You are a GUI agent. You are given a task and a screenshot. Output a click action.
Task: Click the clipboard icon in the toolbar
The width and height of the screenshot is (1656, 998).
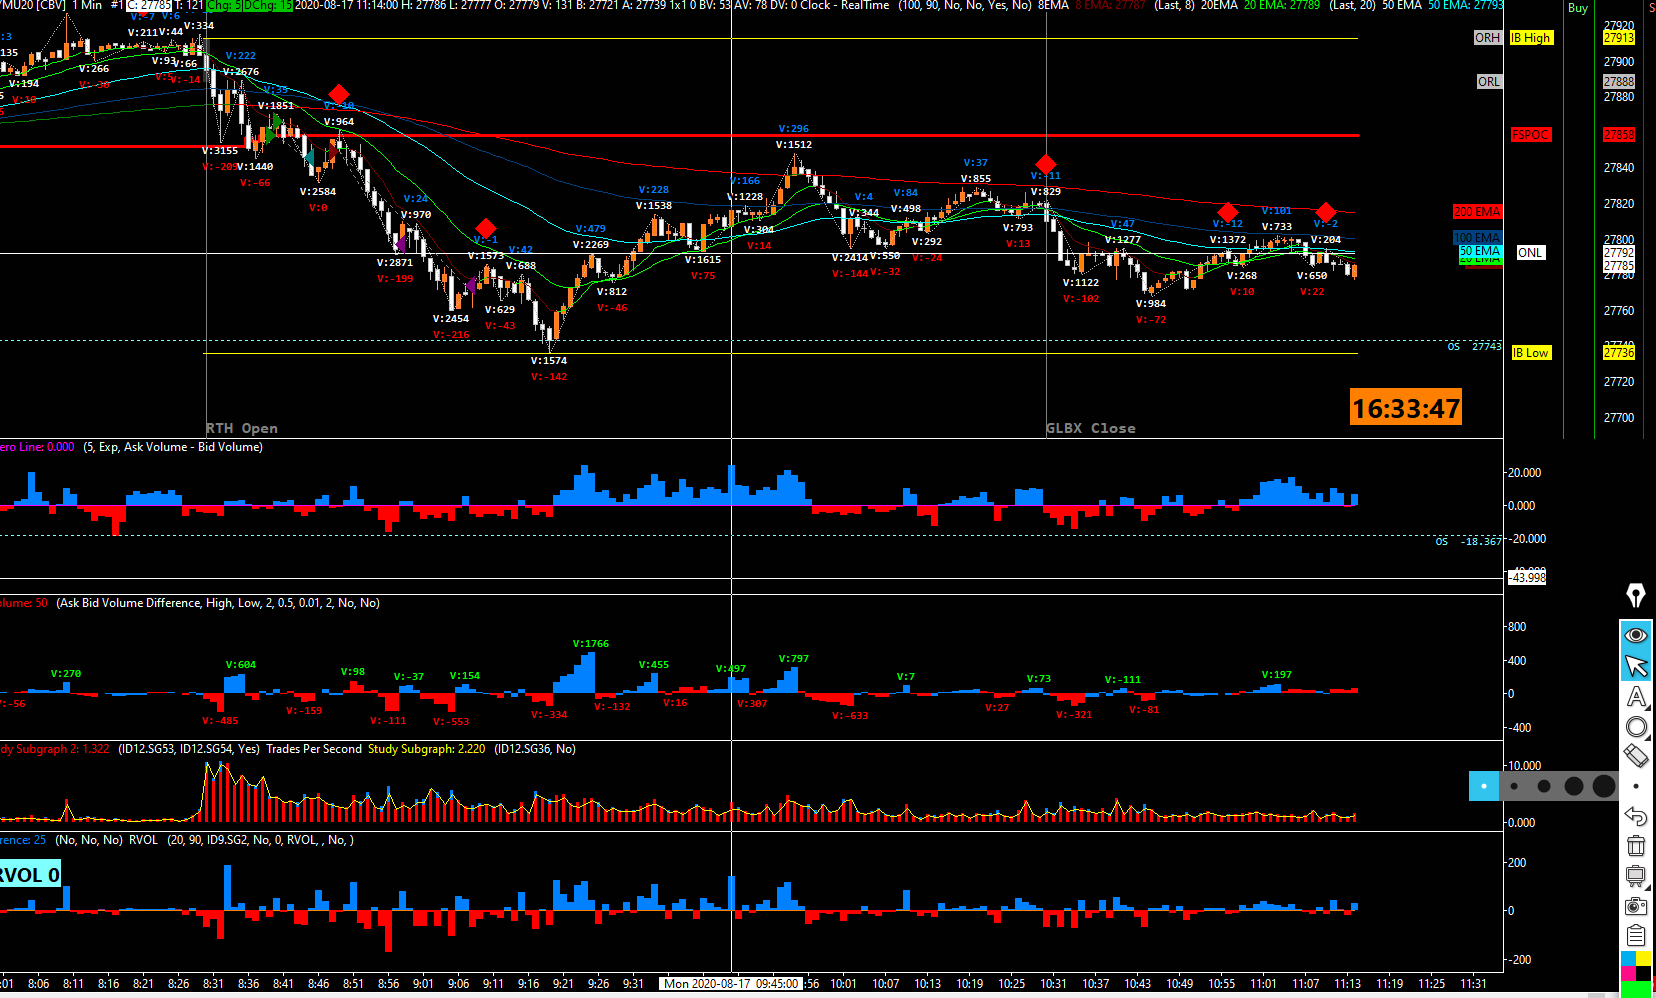tap(1636, 935)
